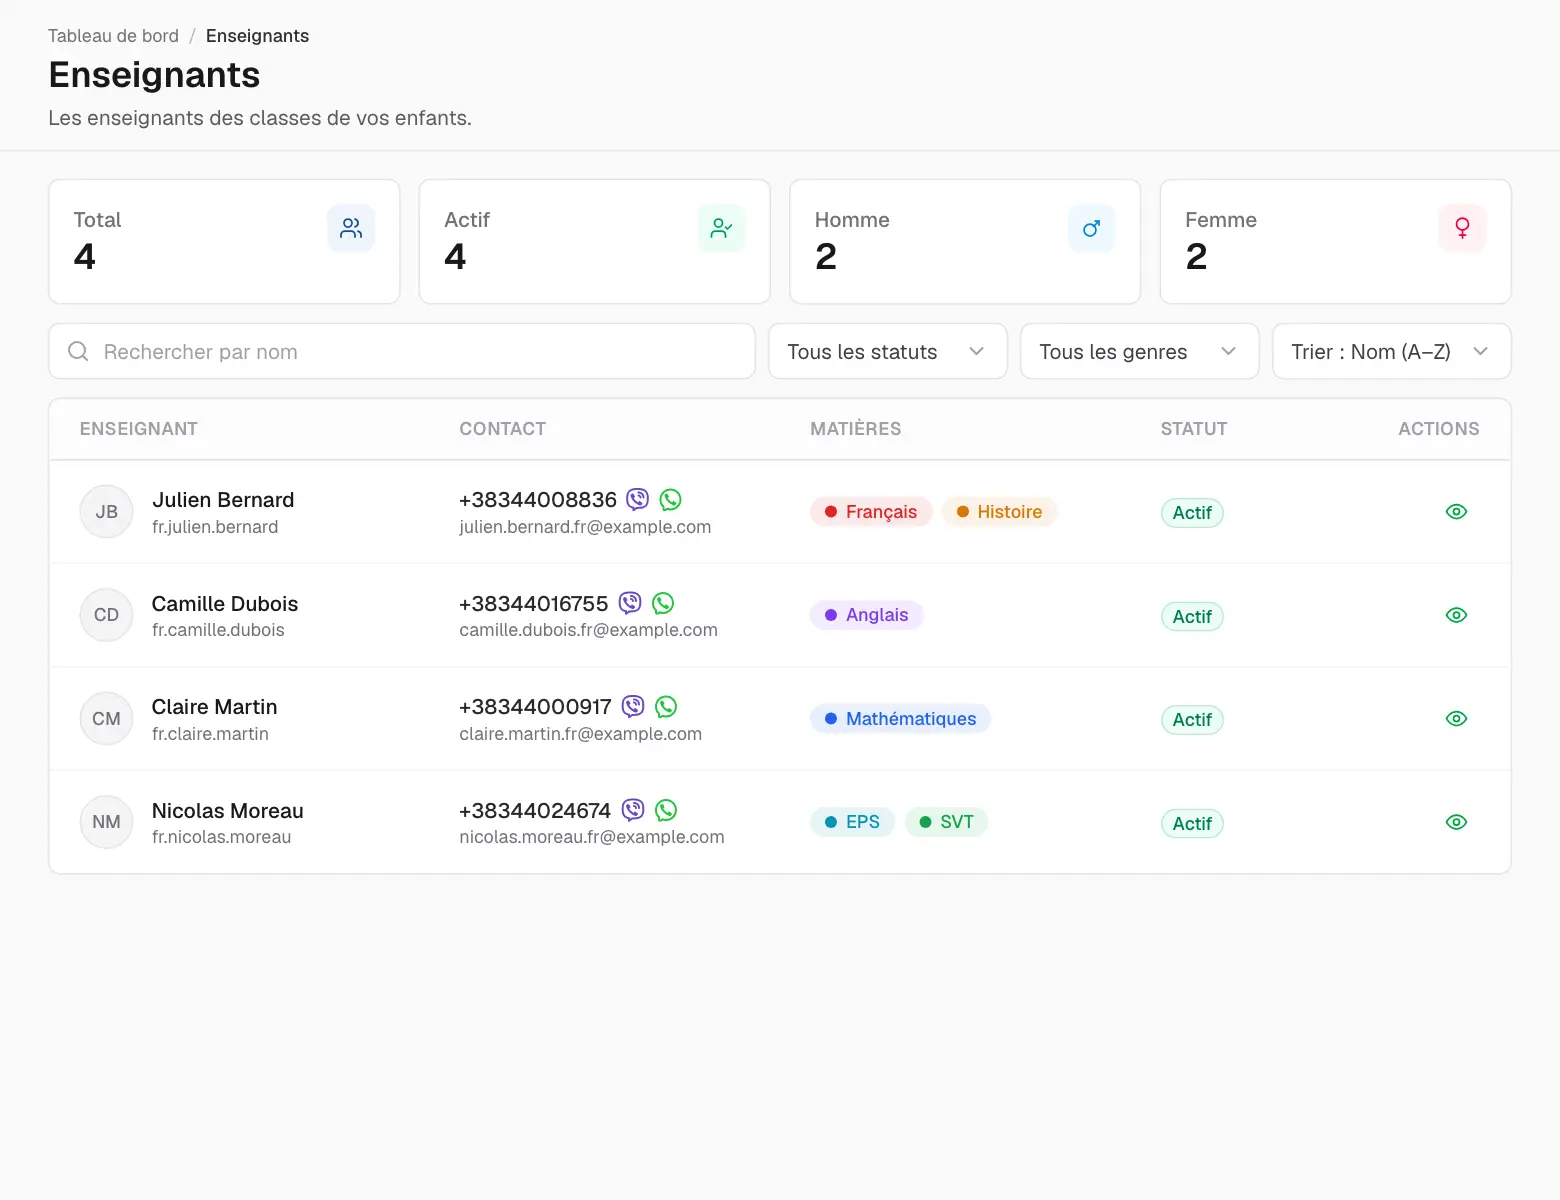Click the CM avatar
Image resolution: width=1560 pixels, height=1200 pixels.
[106, 719]
